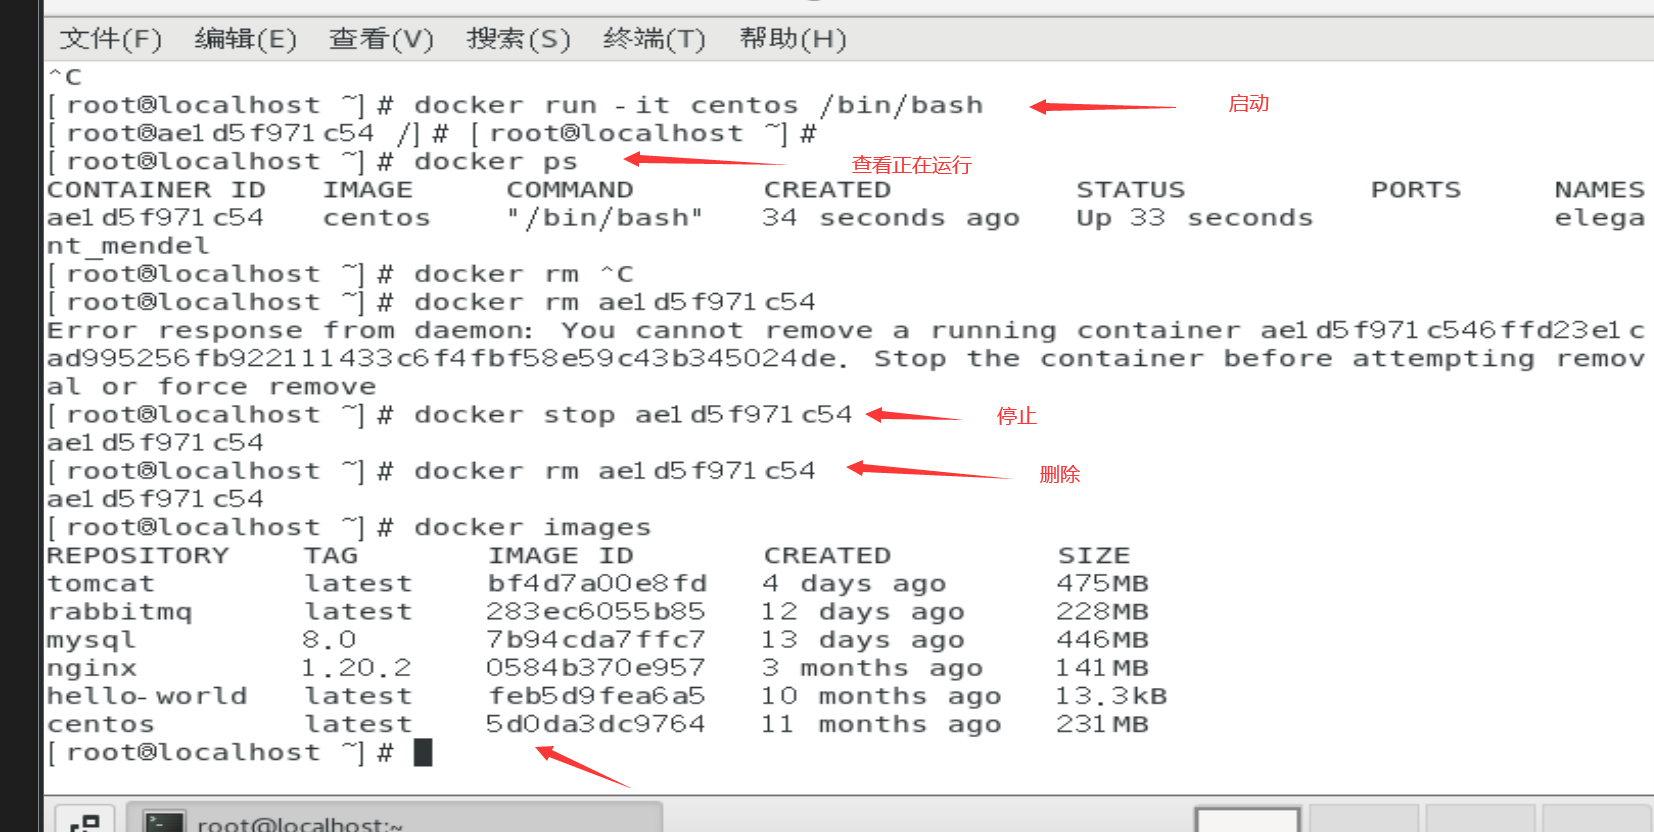The width and height of the screenshot is (1654, 832).
Task: Select the root@localhost:~ taskbar window button
Action: (x=395, y=819)
